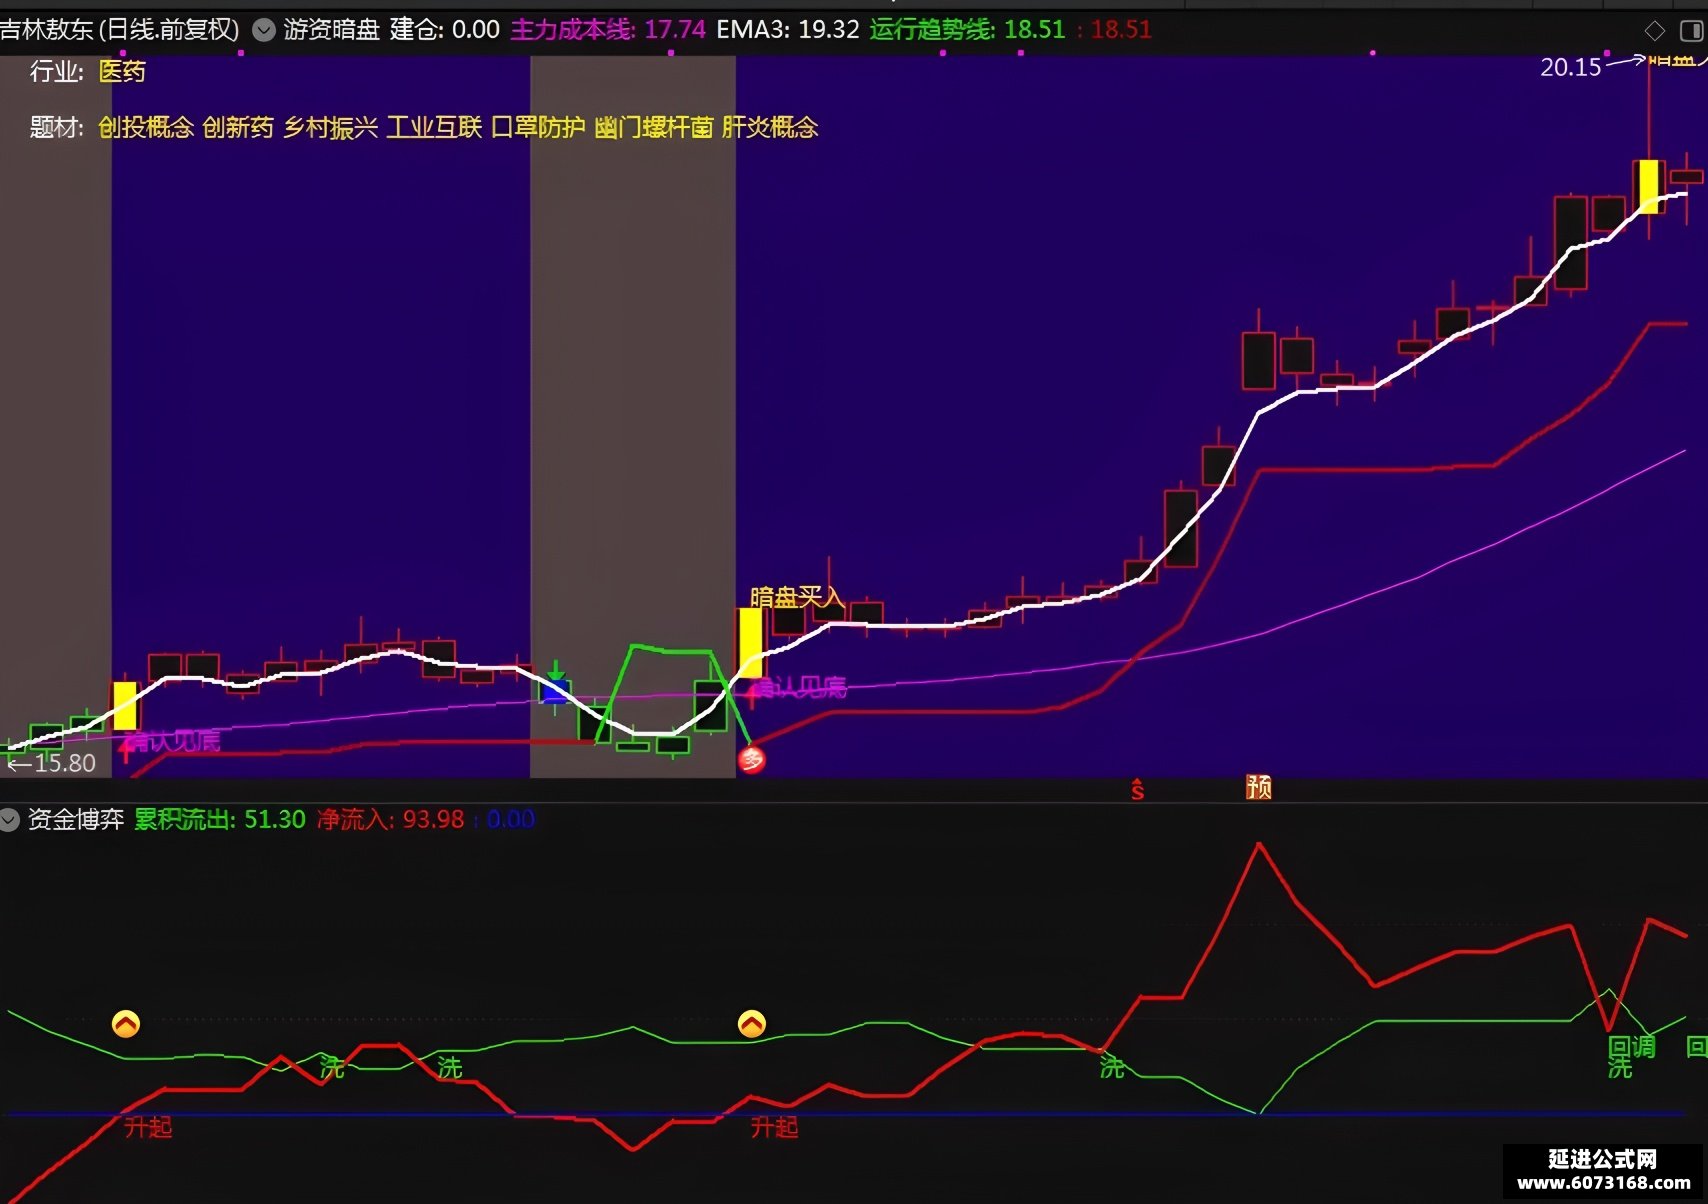This screenshot has width=1708, height=1204.
Task: Click the 运行趋势线 legend label
Action: [x=932, y=29]
